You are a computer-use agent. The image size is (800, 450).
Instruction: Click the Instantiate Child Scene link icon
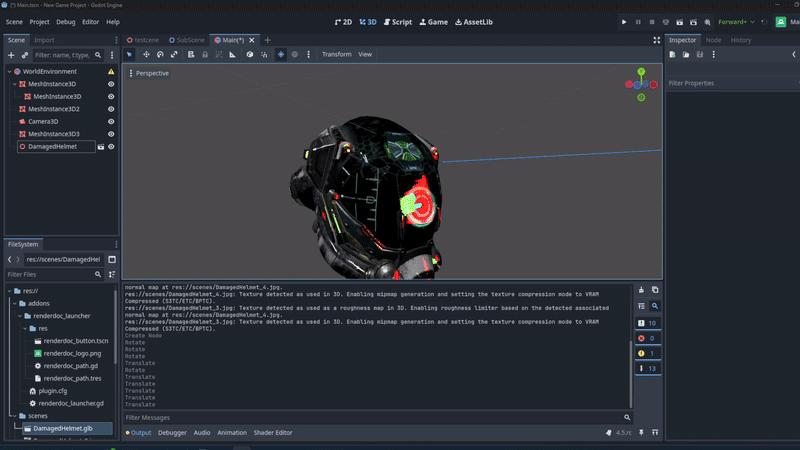(25, 55)
